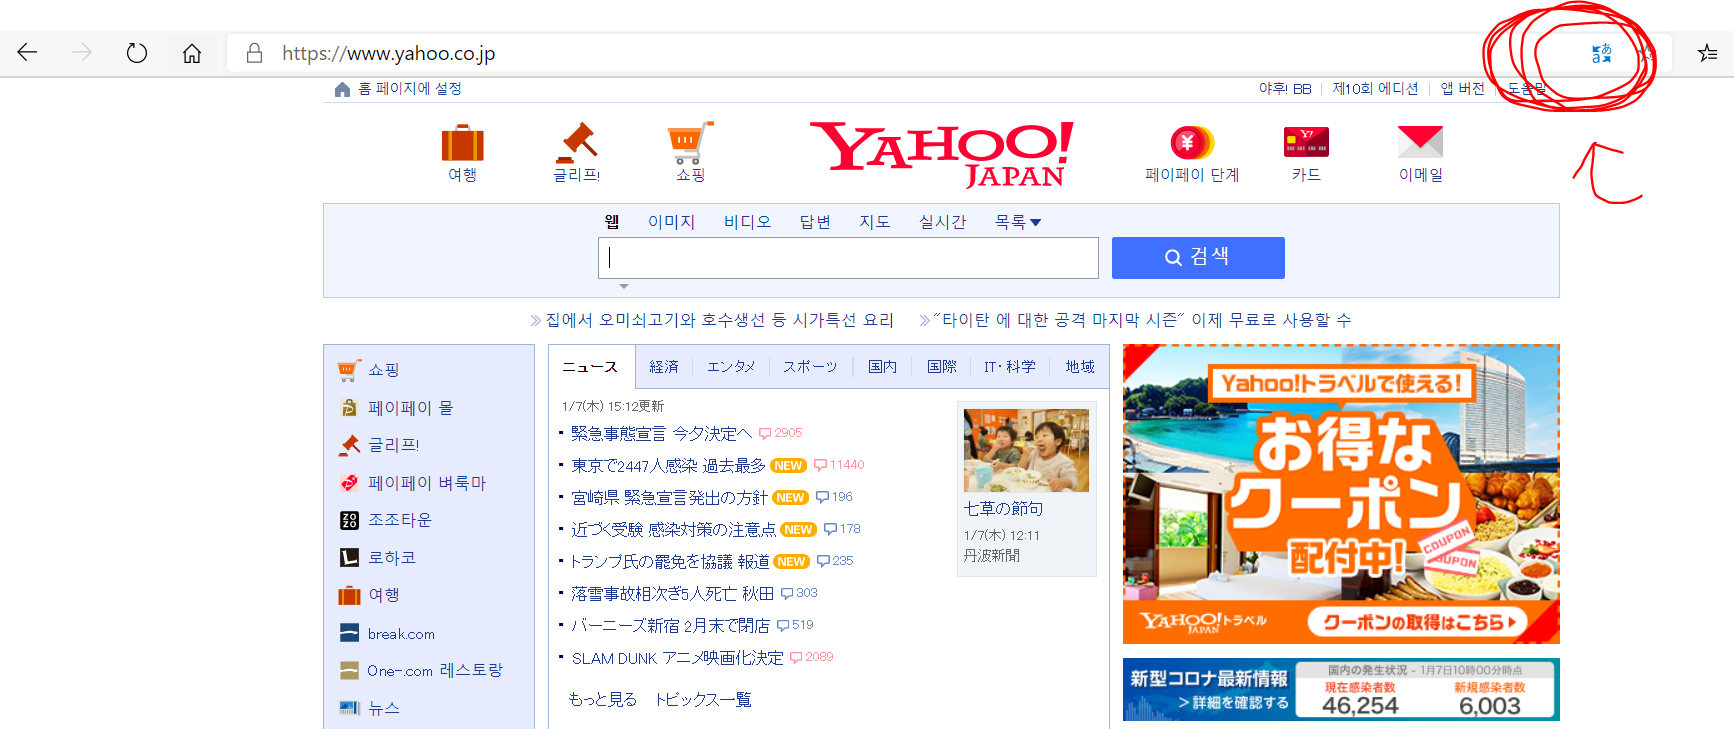Switch to the 地域 news tab
This screenshot has height=729, width=1734.
tap(1080, 367)
